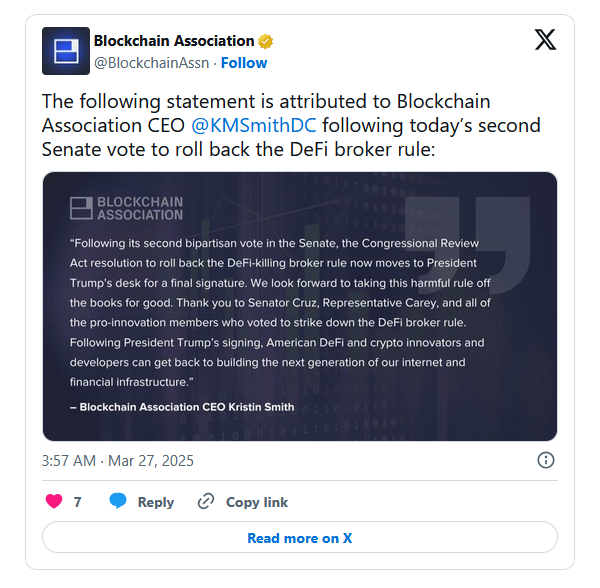Open the X logo link
Image resolution: width=600 pixels, height=588 pixels.
coord(545,39)
